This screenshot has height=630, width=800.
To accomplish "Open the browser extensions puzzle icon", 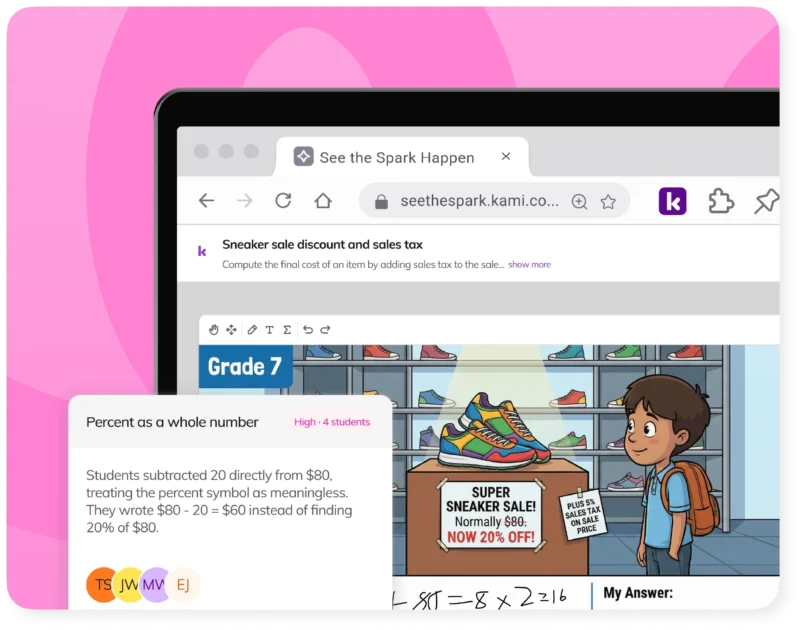I will [721, 201].
